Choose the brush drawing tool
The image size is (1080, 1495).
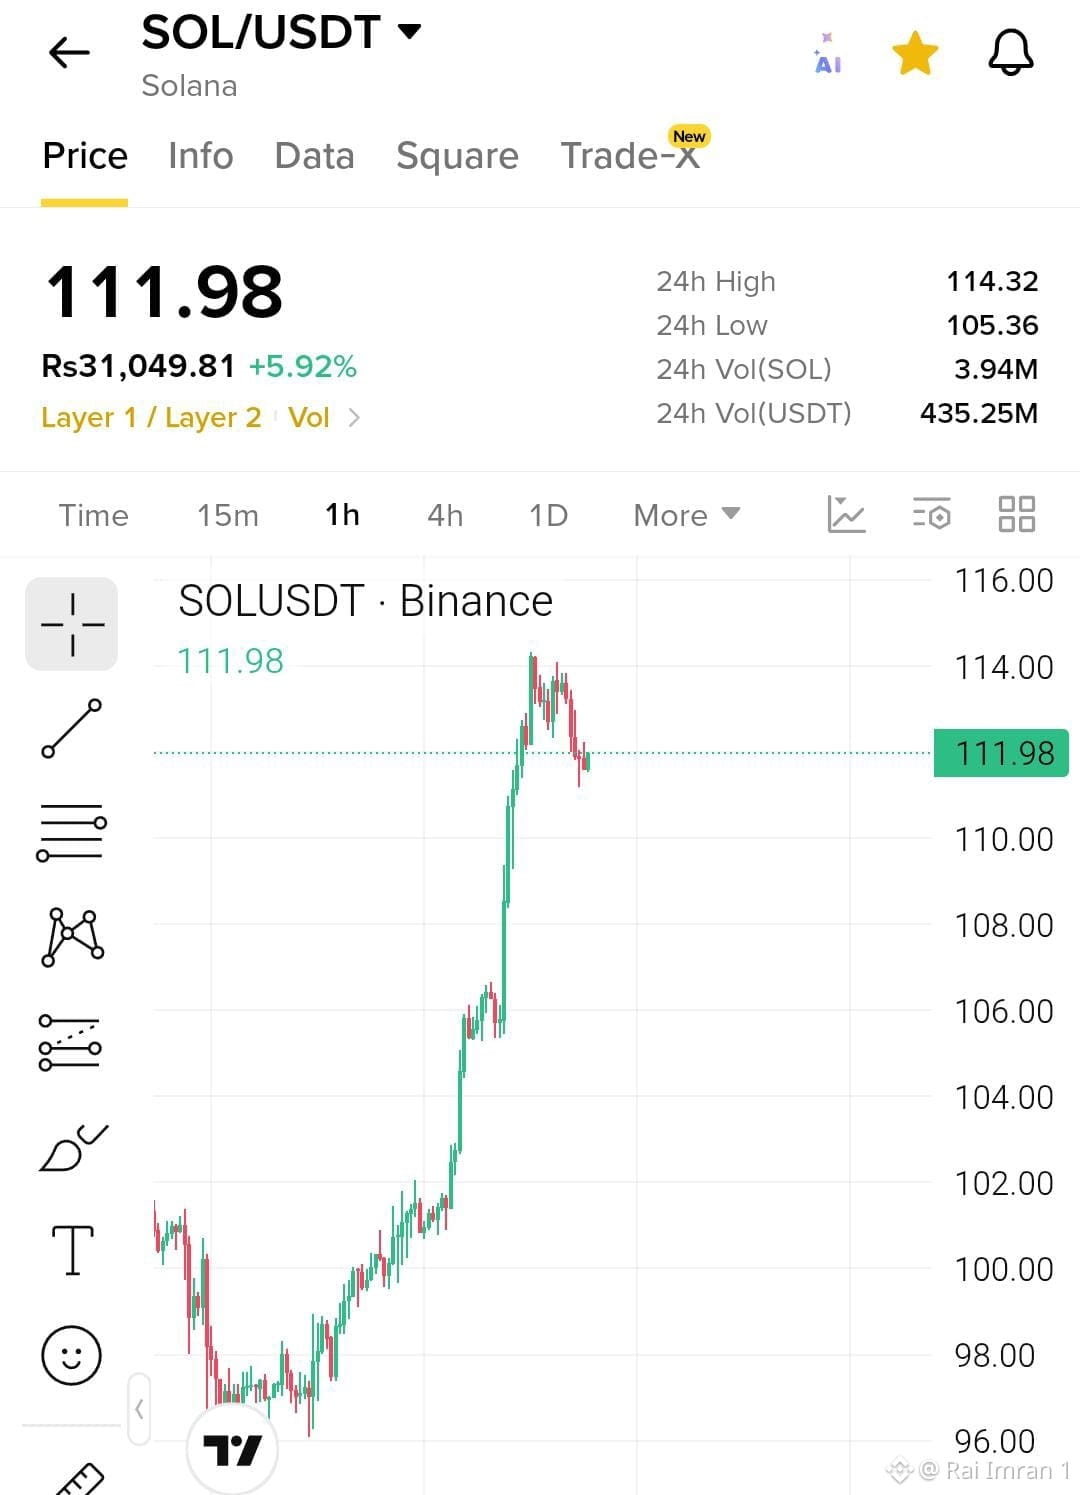tap(73, 1147)
